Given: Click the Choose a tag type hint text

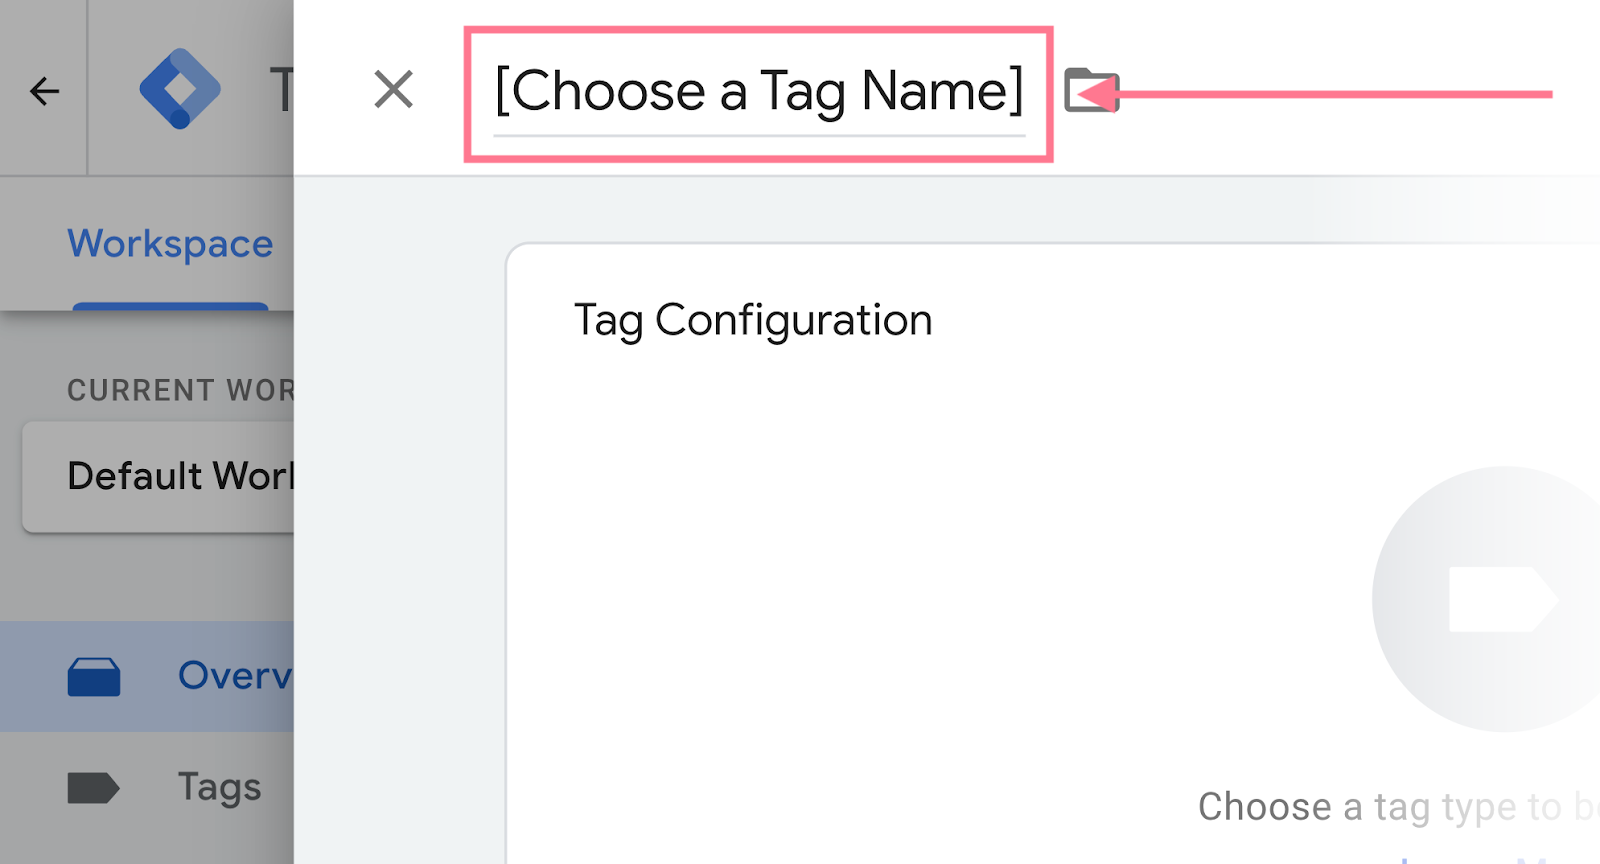Looking at the screenshot, I should click(x=1380, y=807).
